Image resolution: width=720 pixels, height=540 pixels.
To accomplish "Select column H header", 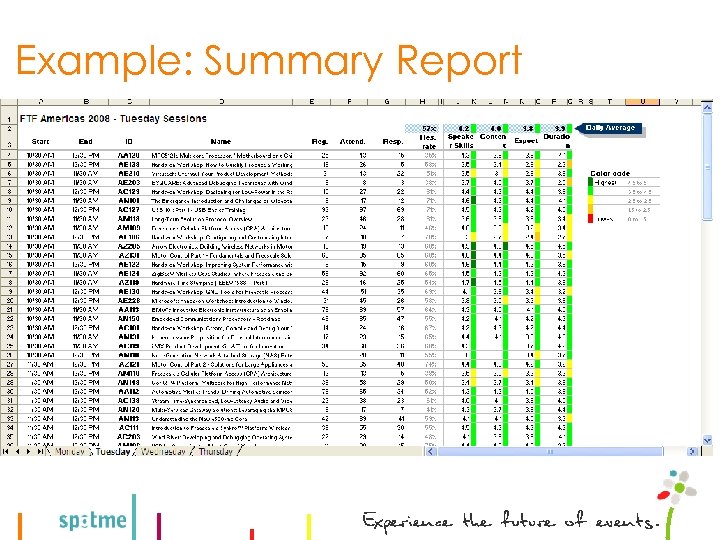I will (422, 101).
